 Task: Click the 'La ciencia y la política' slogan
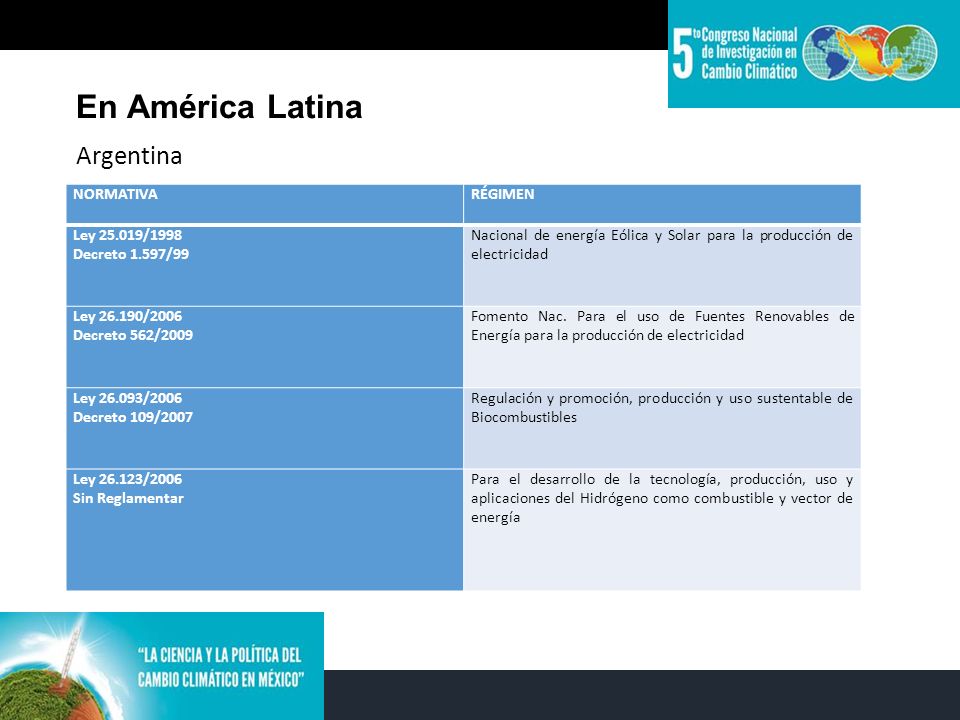220,667
